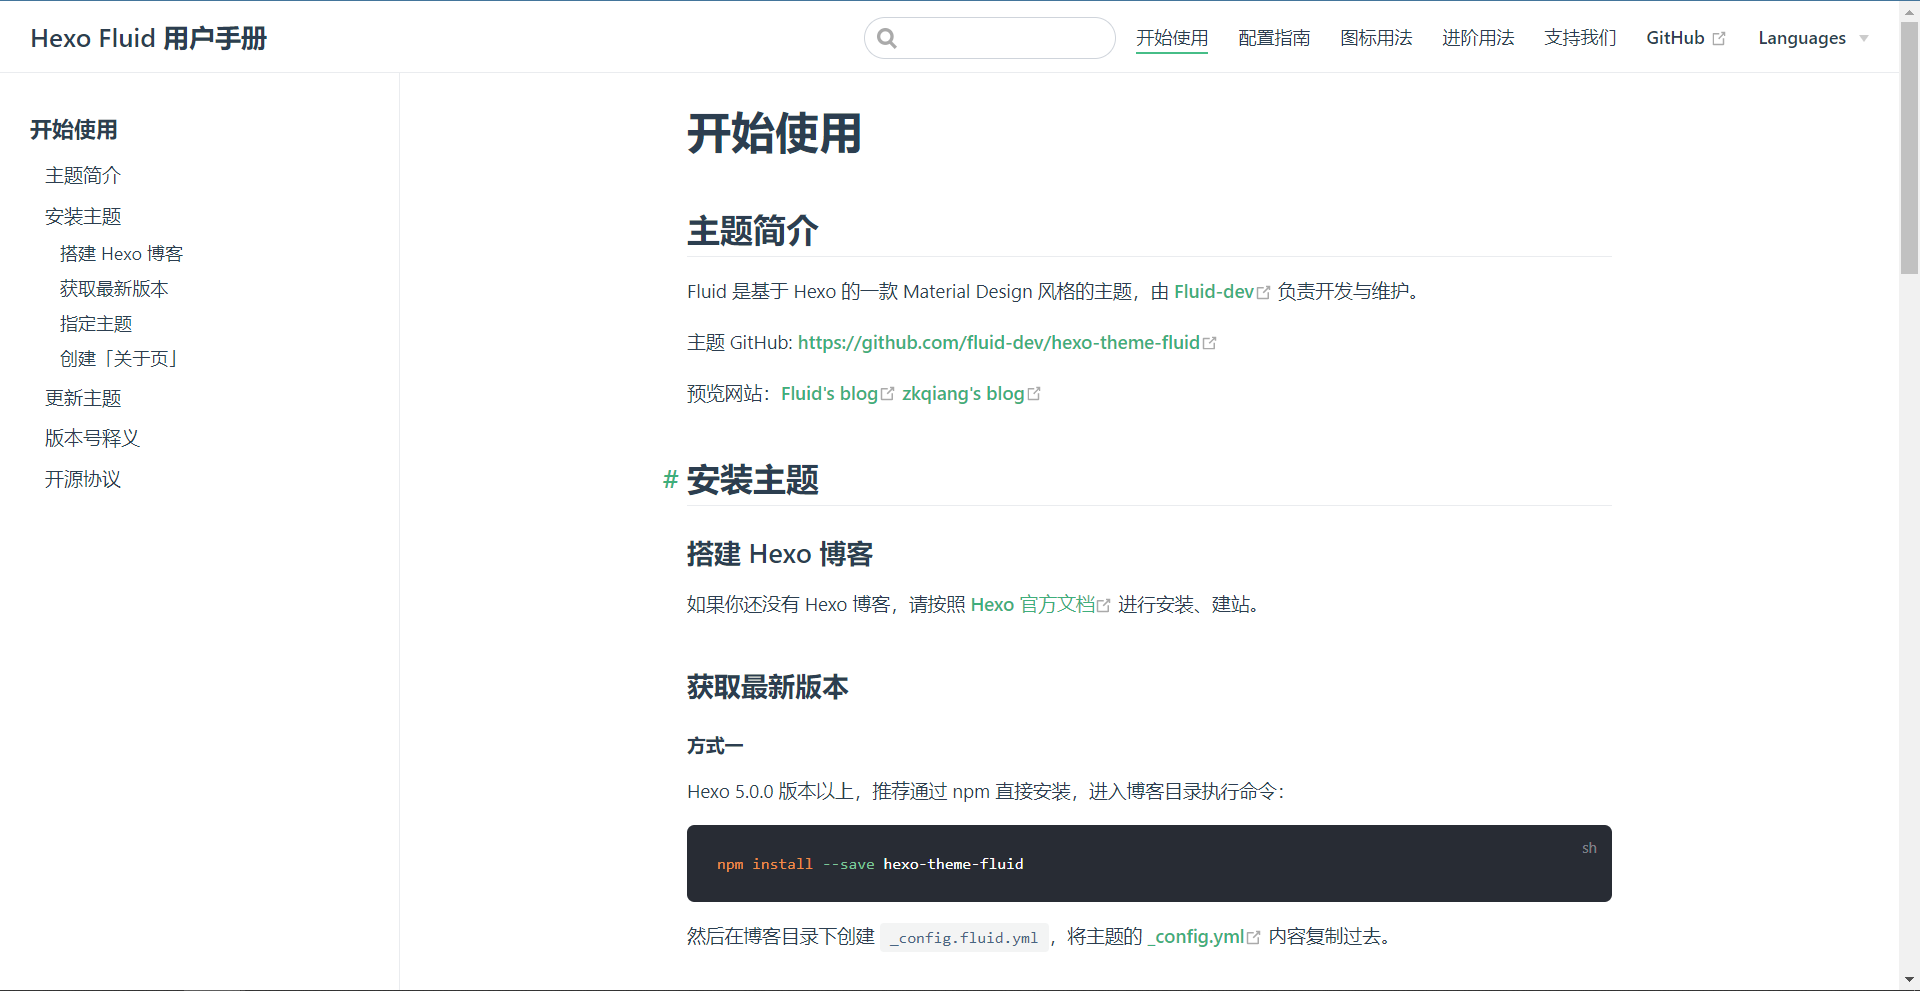This screenshot has height=991, width=1920.
Task: Click the anchor # icon beside 安装主题 heading
Action: (669, 480)
